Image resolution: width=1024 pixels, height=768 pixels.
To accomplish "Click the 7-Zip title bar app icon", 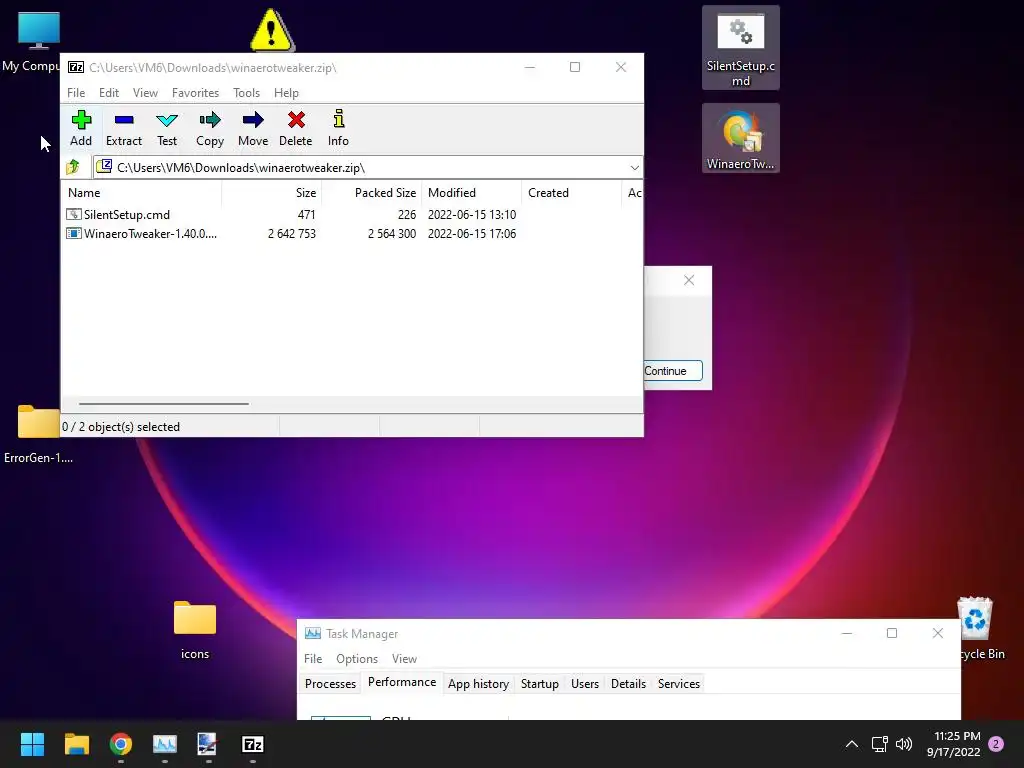I will click(76, 67).
